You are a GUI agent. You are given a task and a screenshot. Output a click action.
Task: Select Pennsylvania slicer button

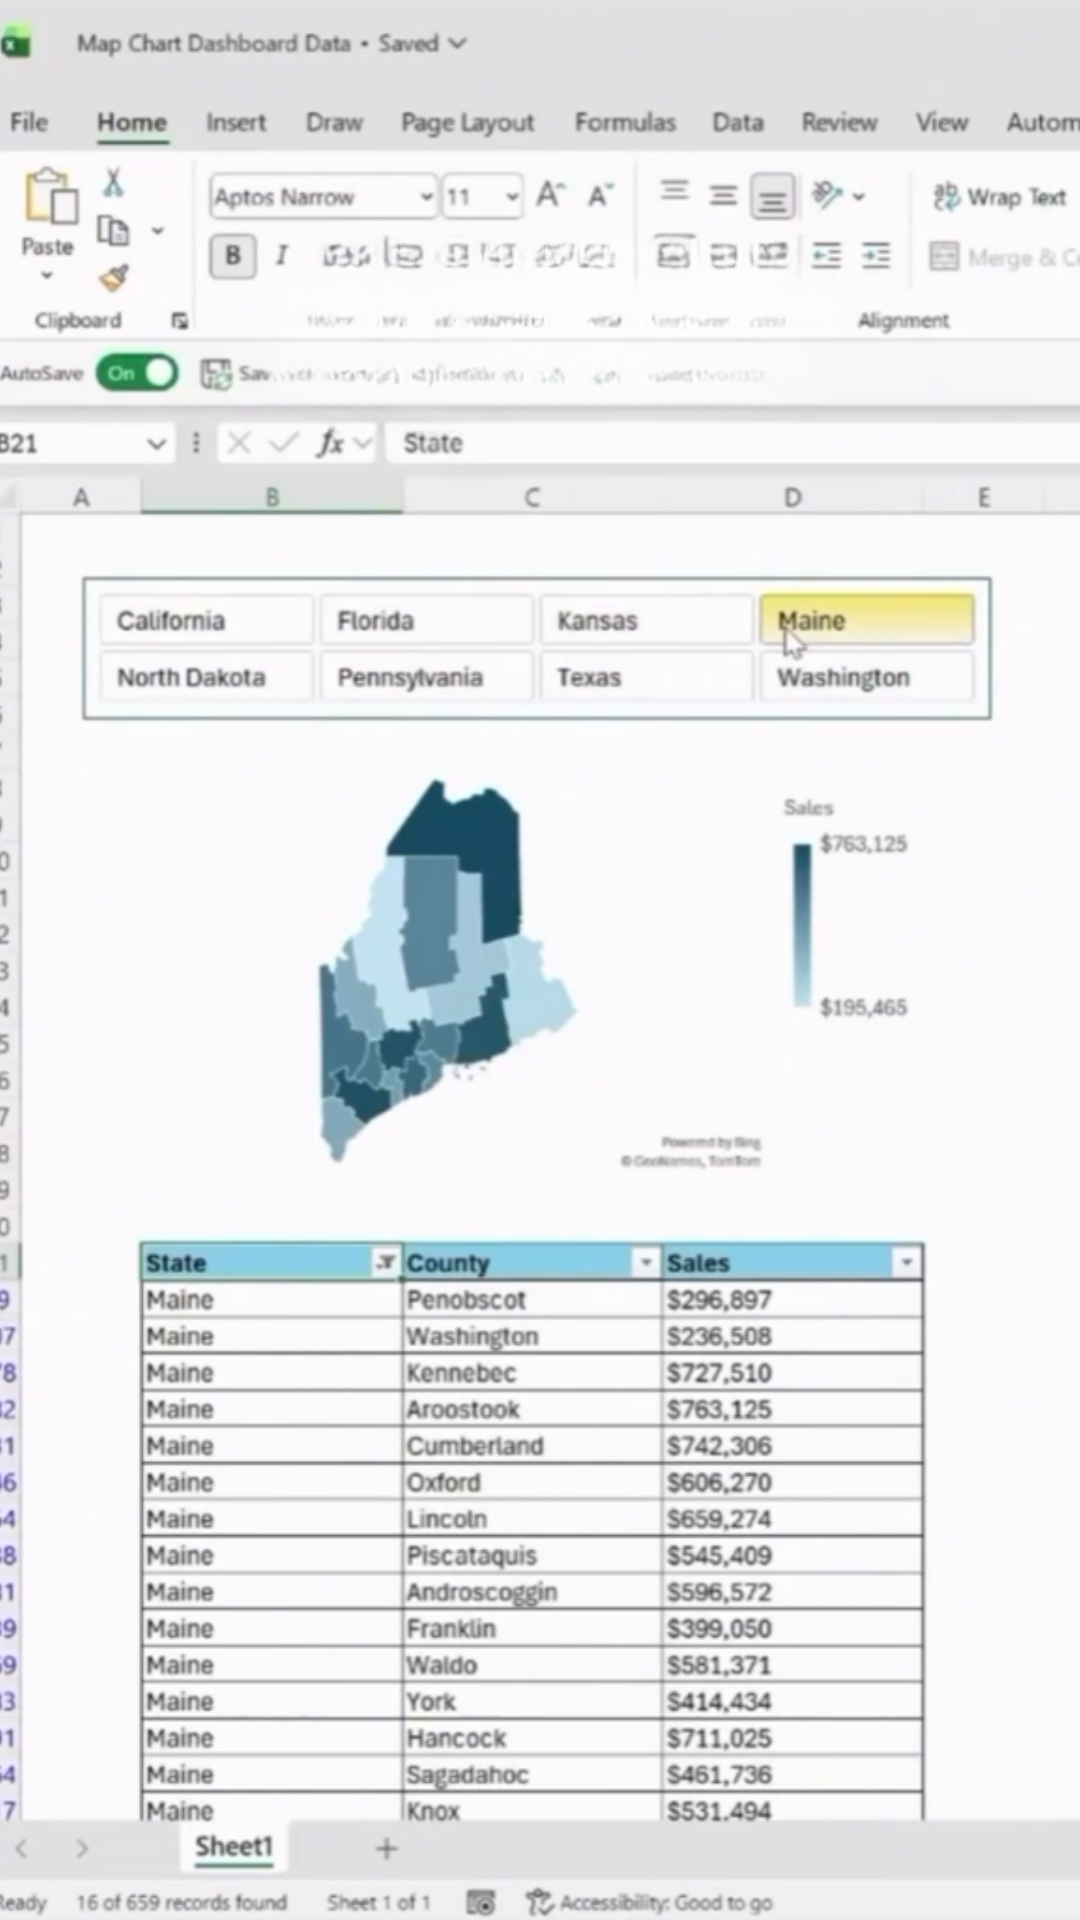click(426, 677)
